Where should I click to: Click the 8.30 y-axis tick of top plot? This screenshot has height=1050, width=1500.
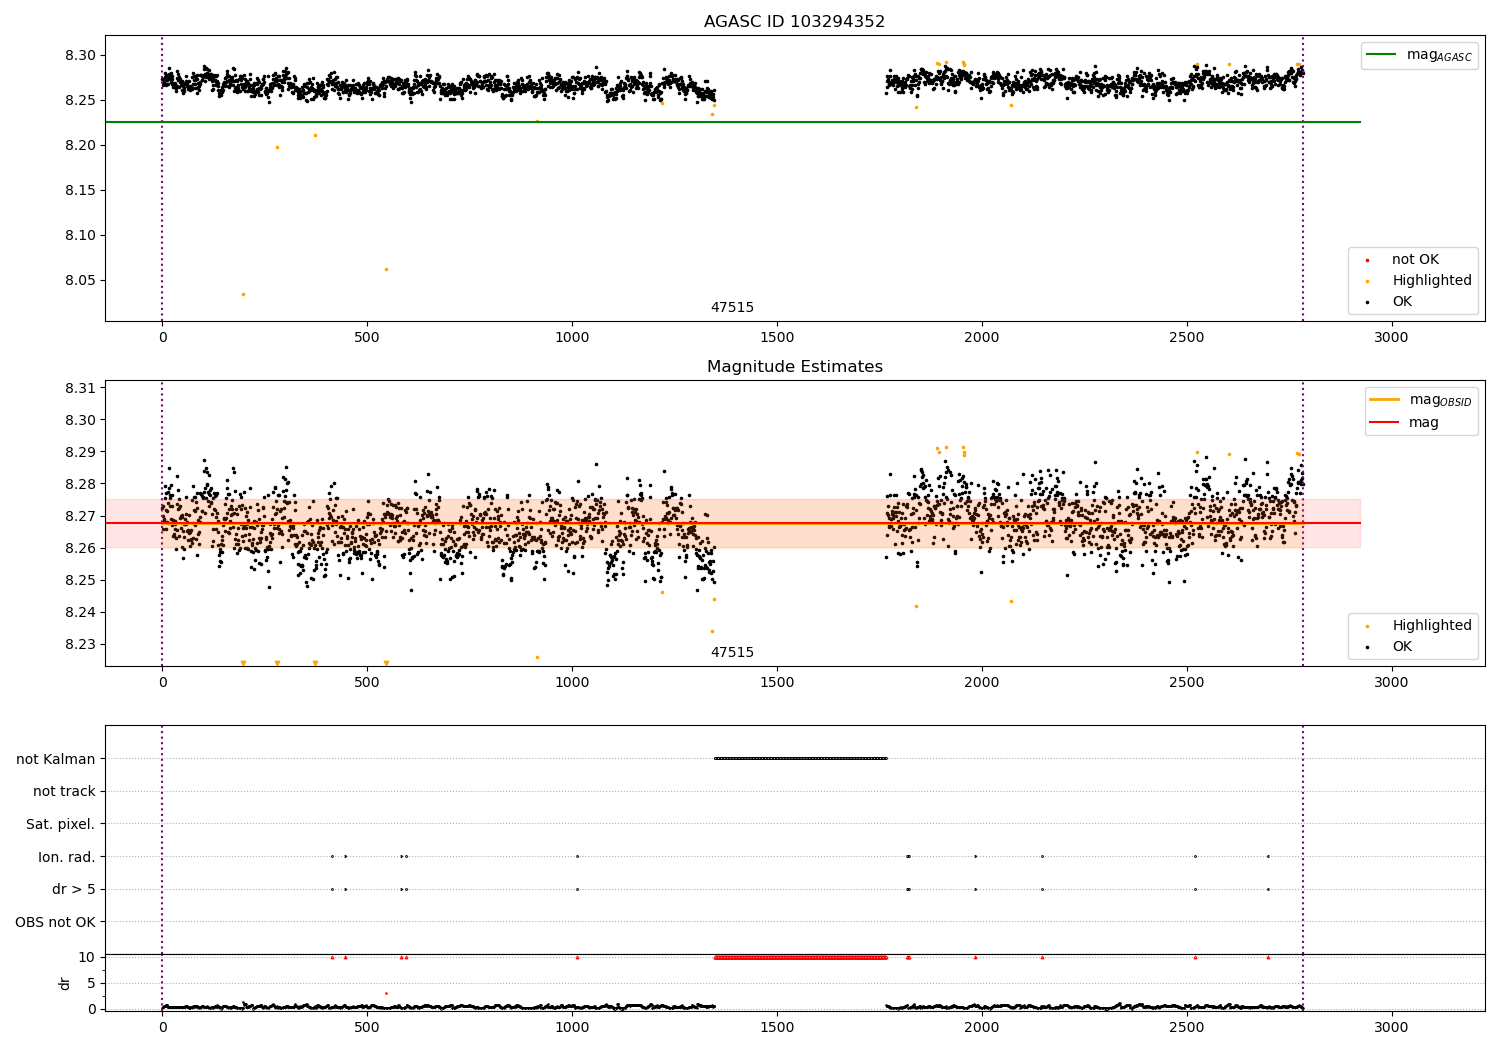tap(81, 55)
